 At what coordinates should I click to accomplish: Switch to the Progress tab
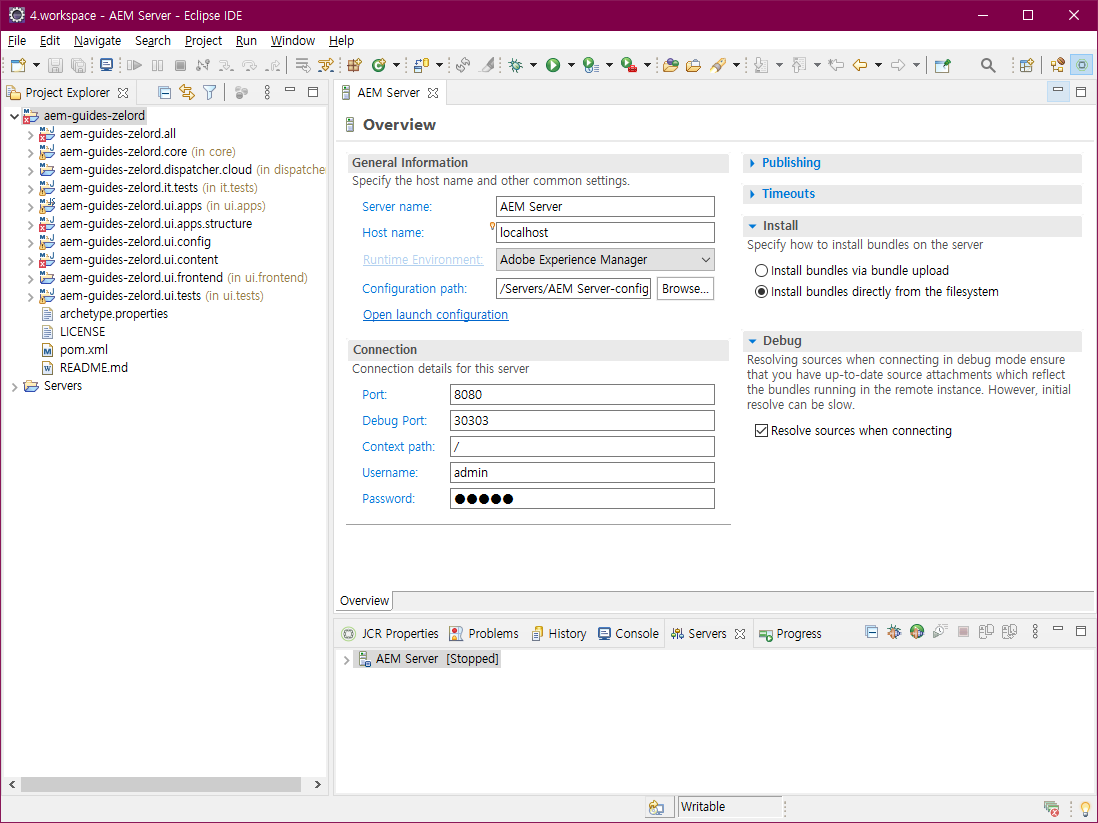tap(790, 633)
